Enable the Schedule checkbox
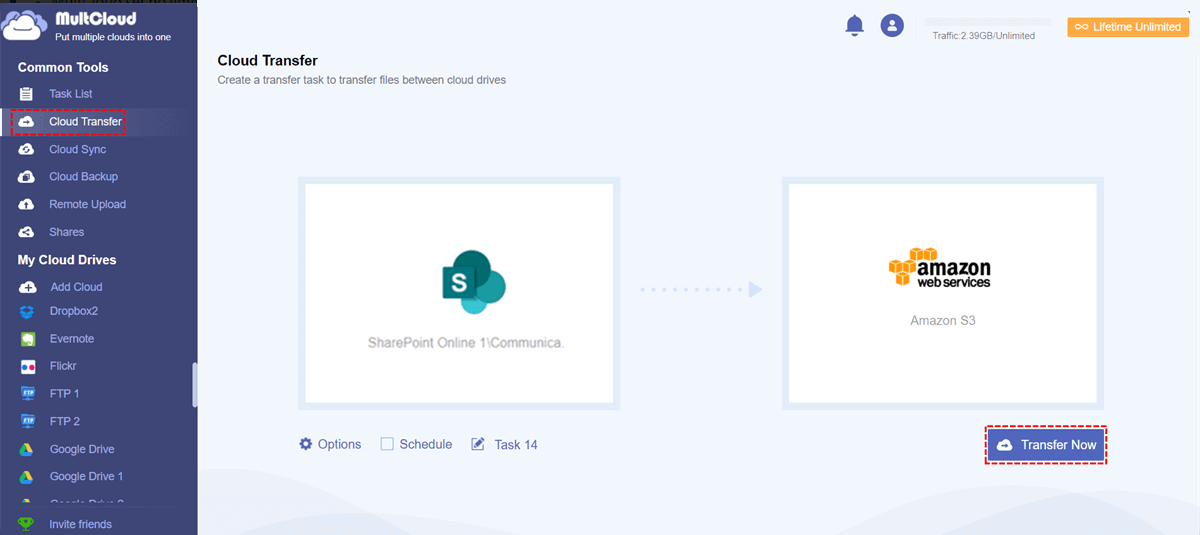 pos(387,444)
